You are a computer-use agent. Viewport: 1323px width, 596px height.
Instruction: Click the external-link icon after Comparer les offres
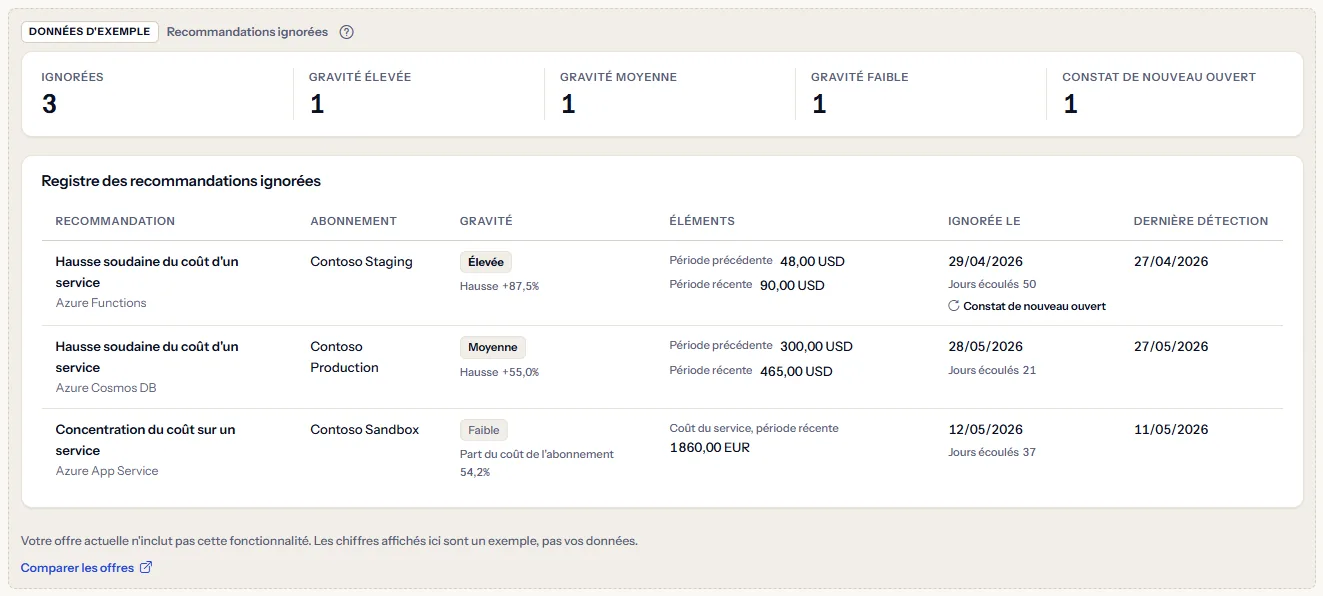(x=146, y=568)
